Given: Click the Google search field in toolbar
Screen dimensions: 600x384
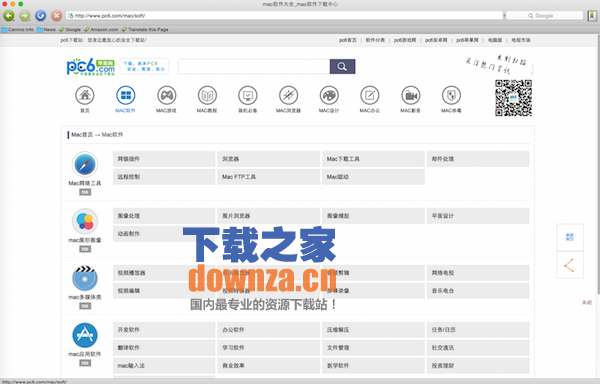Looking at the screenshot, I should 545,16.
